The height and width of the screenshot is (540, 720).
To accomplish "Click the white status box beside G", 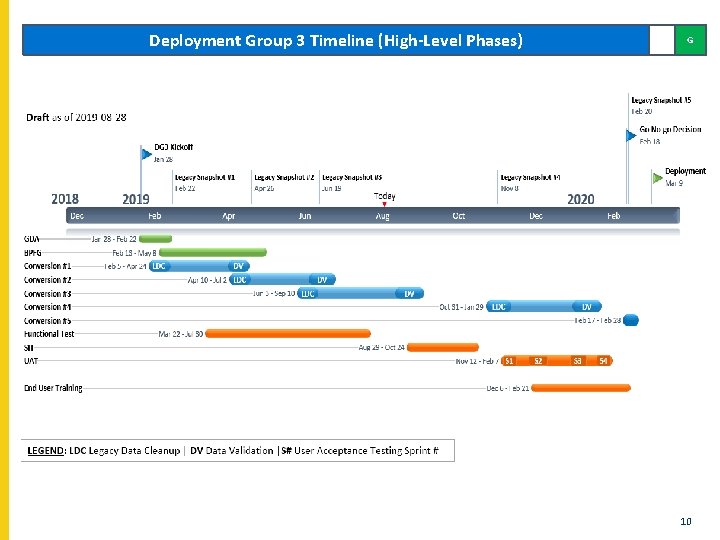I will 662,40.
